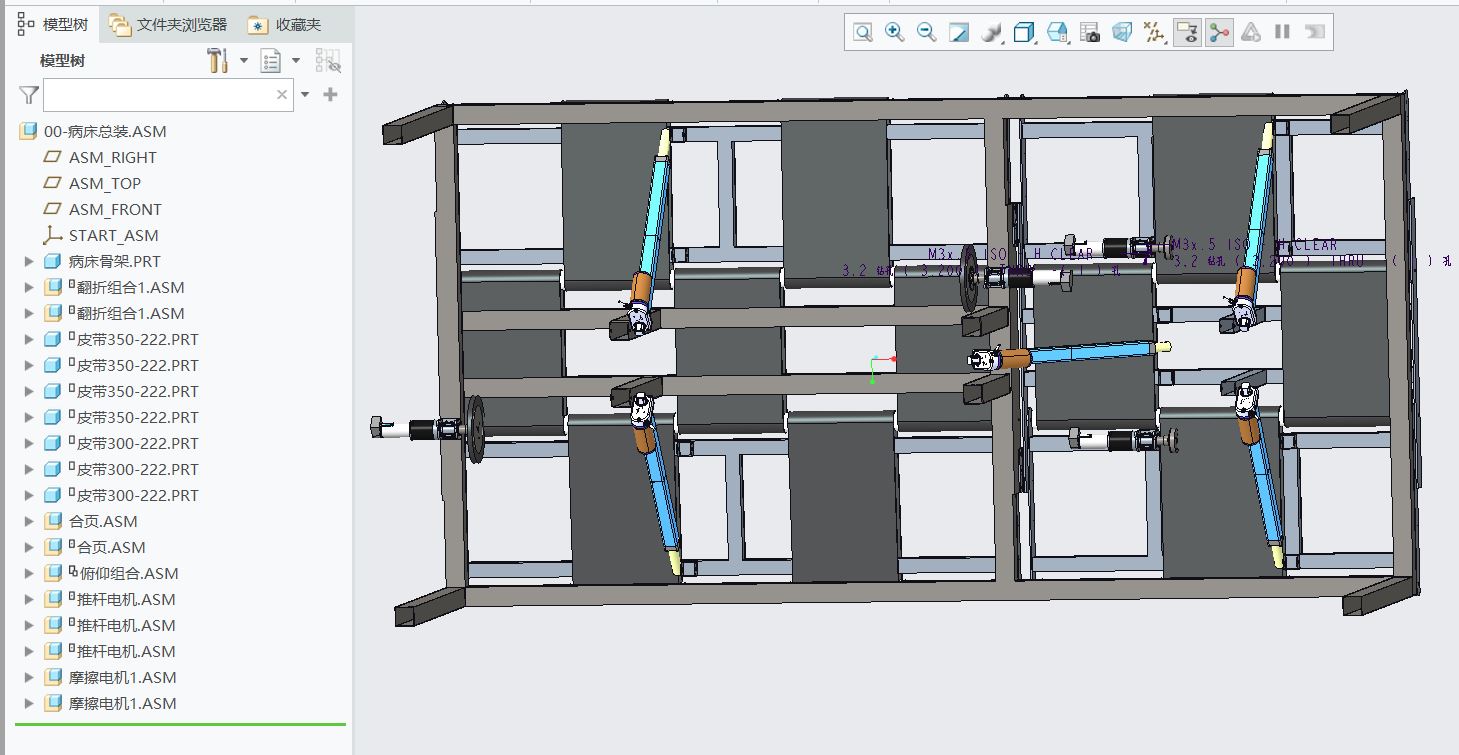Switch to the 模型树 tab
The height and width of the screenshot is (755, 1459).
[53, 25]
